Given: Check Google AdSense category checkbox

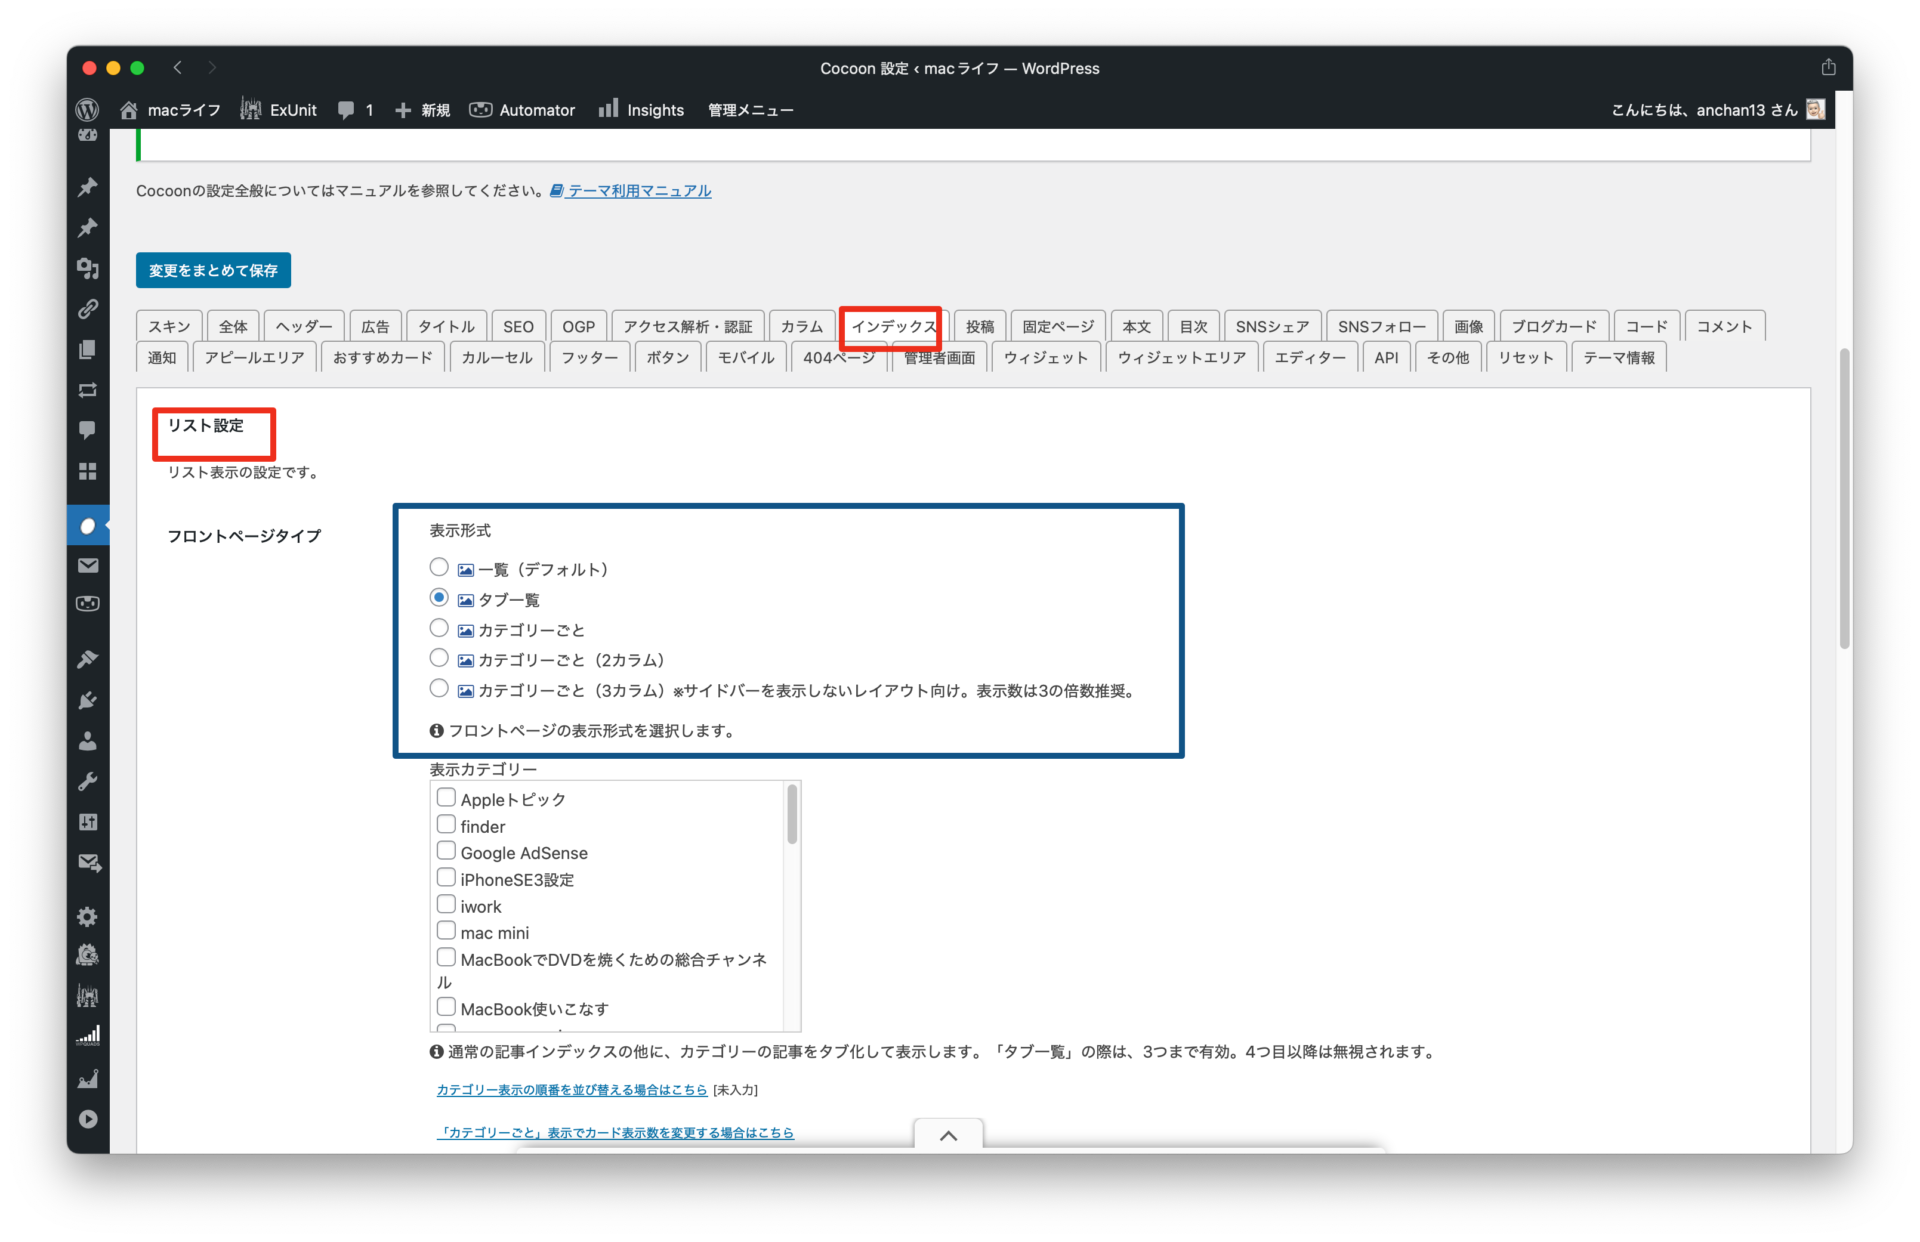Looking at the screenshot, I should 446,851.
